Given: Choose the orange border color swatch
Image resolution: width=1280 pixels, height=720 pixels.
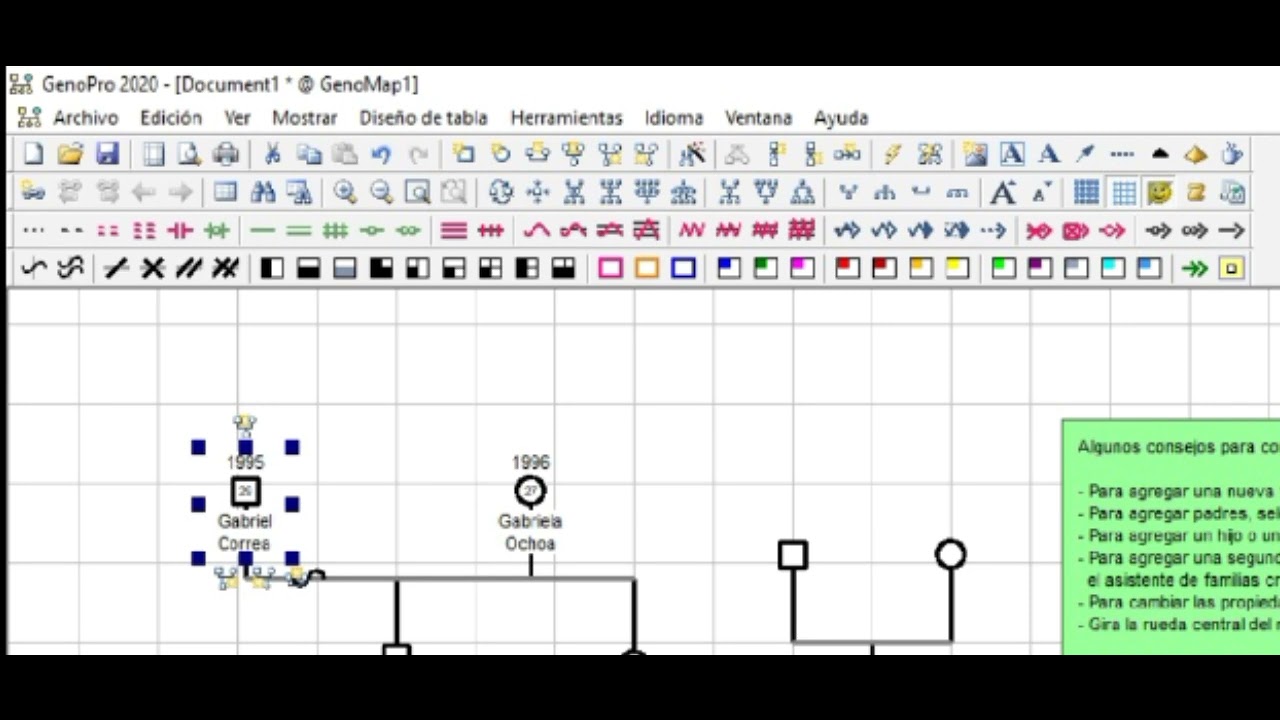Looking at the screenshot, I should (647, 268).
